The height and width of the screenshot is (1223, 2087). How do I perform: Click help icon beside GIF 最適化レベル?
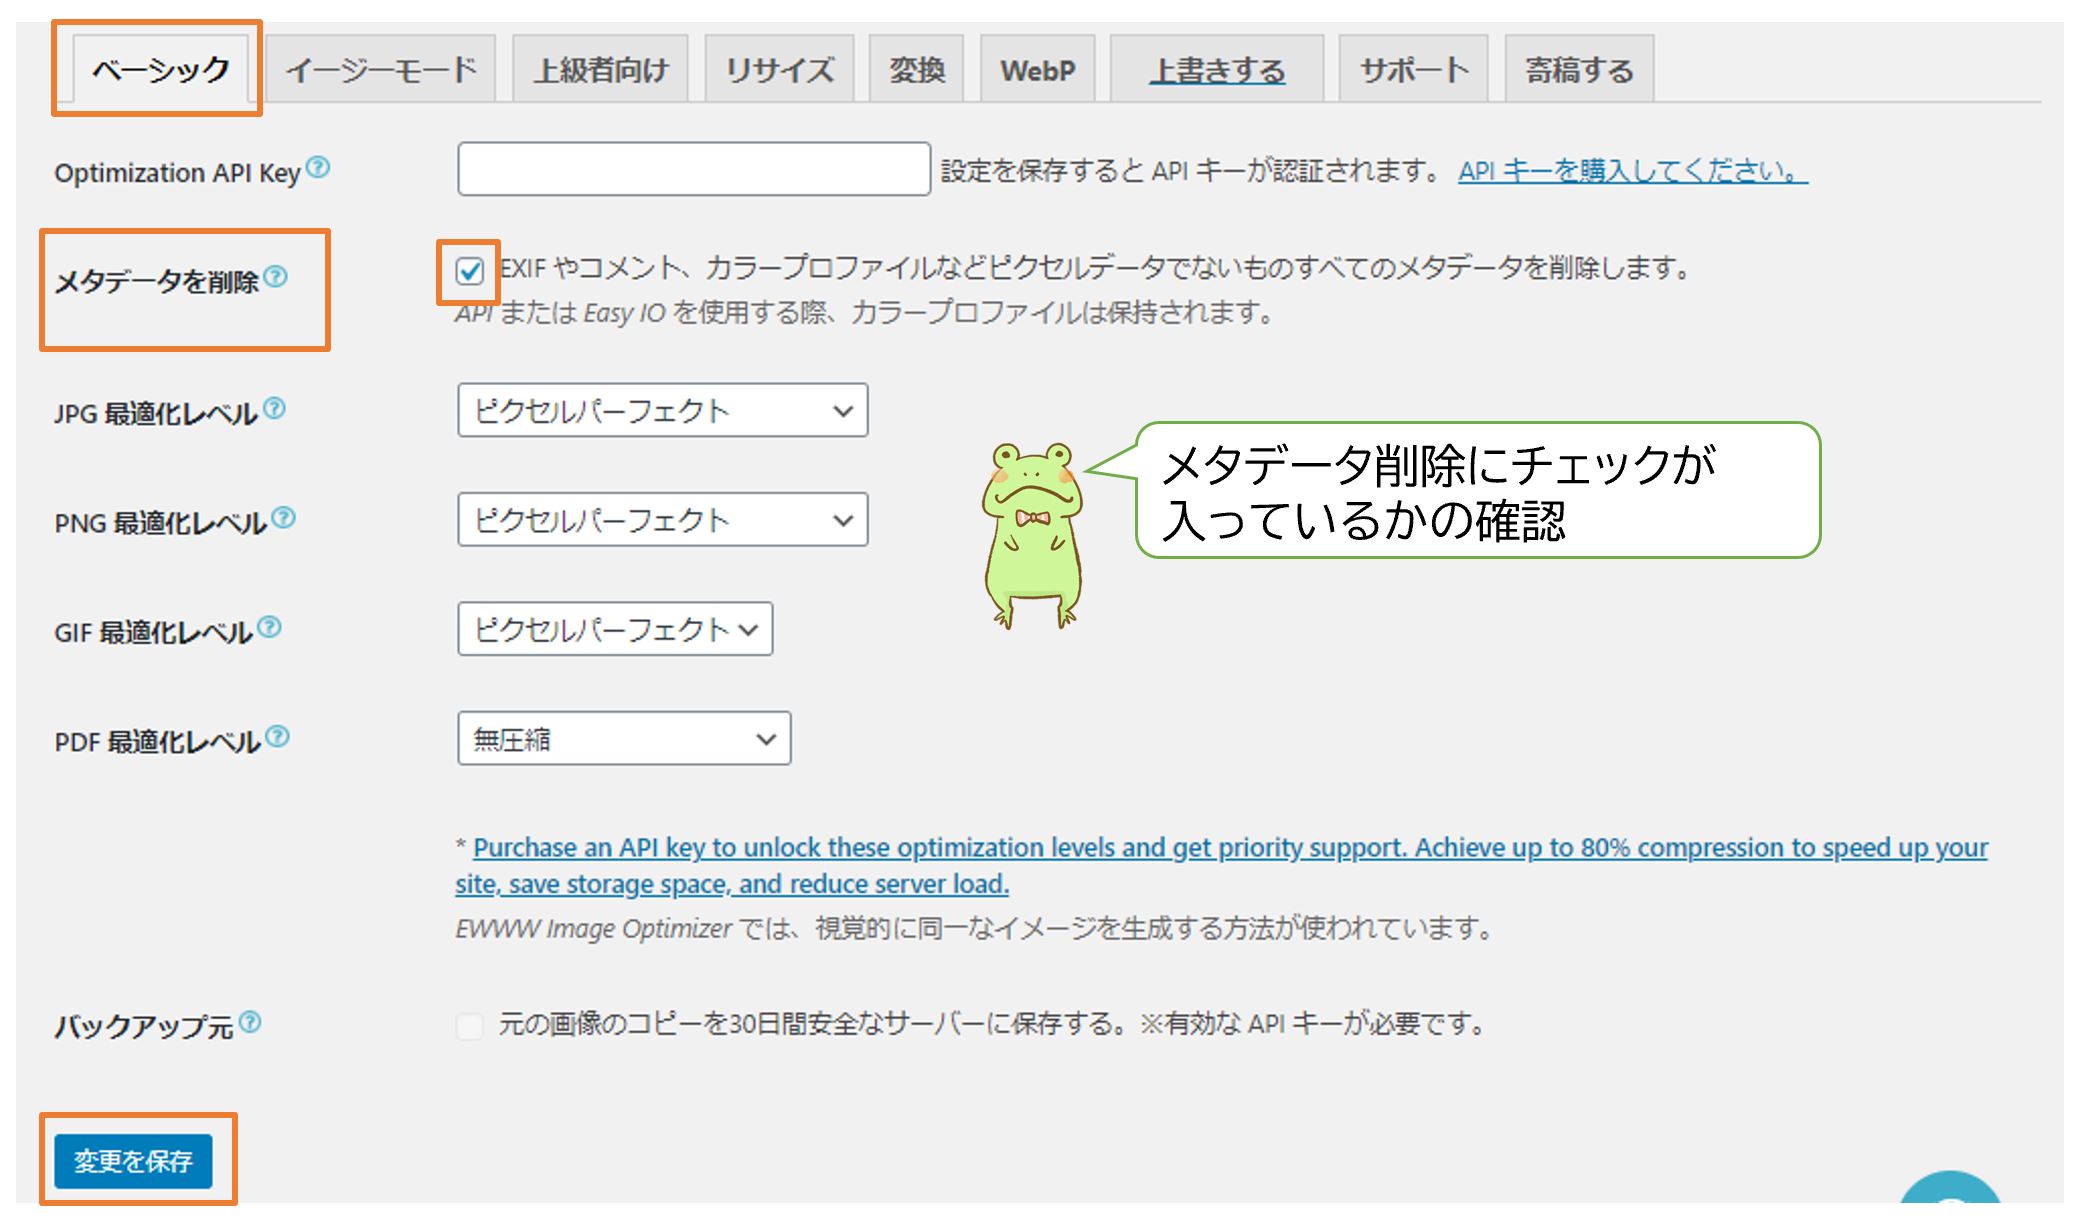coord(269,627)
